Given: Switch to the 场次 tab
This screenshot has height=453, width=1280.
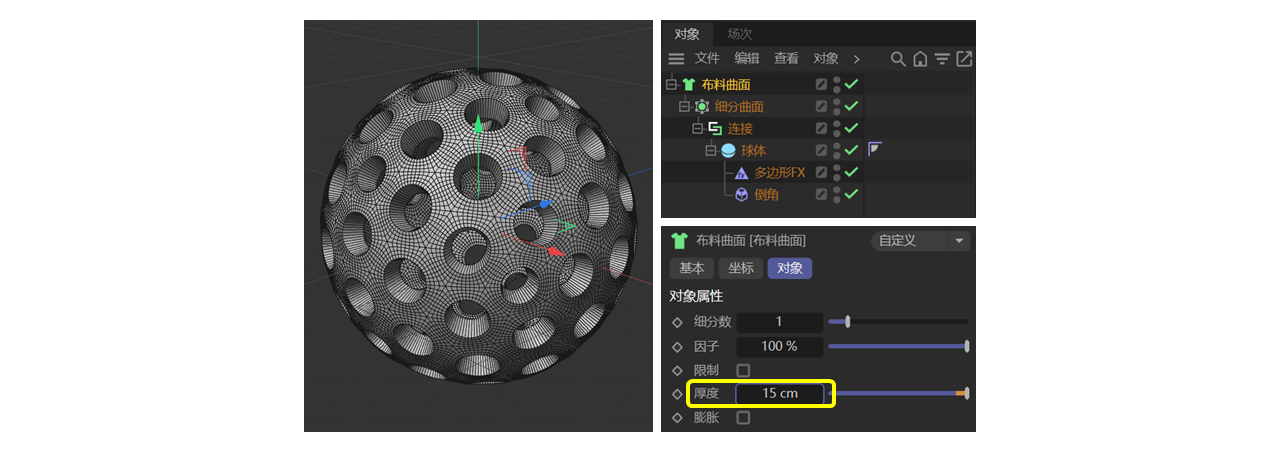Looking at the screenshot, I should [740, 34].
